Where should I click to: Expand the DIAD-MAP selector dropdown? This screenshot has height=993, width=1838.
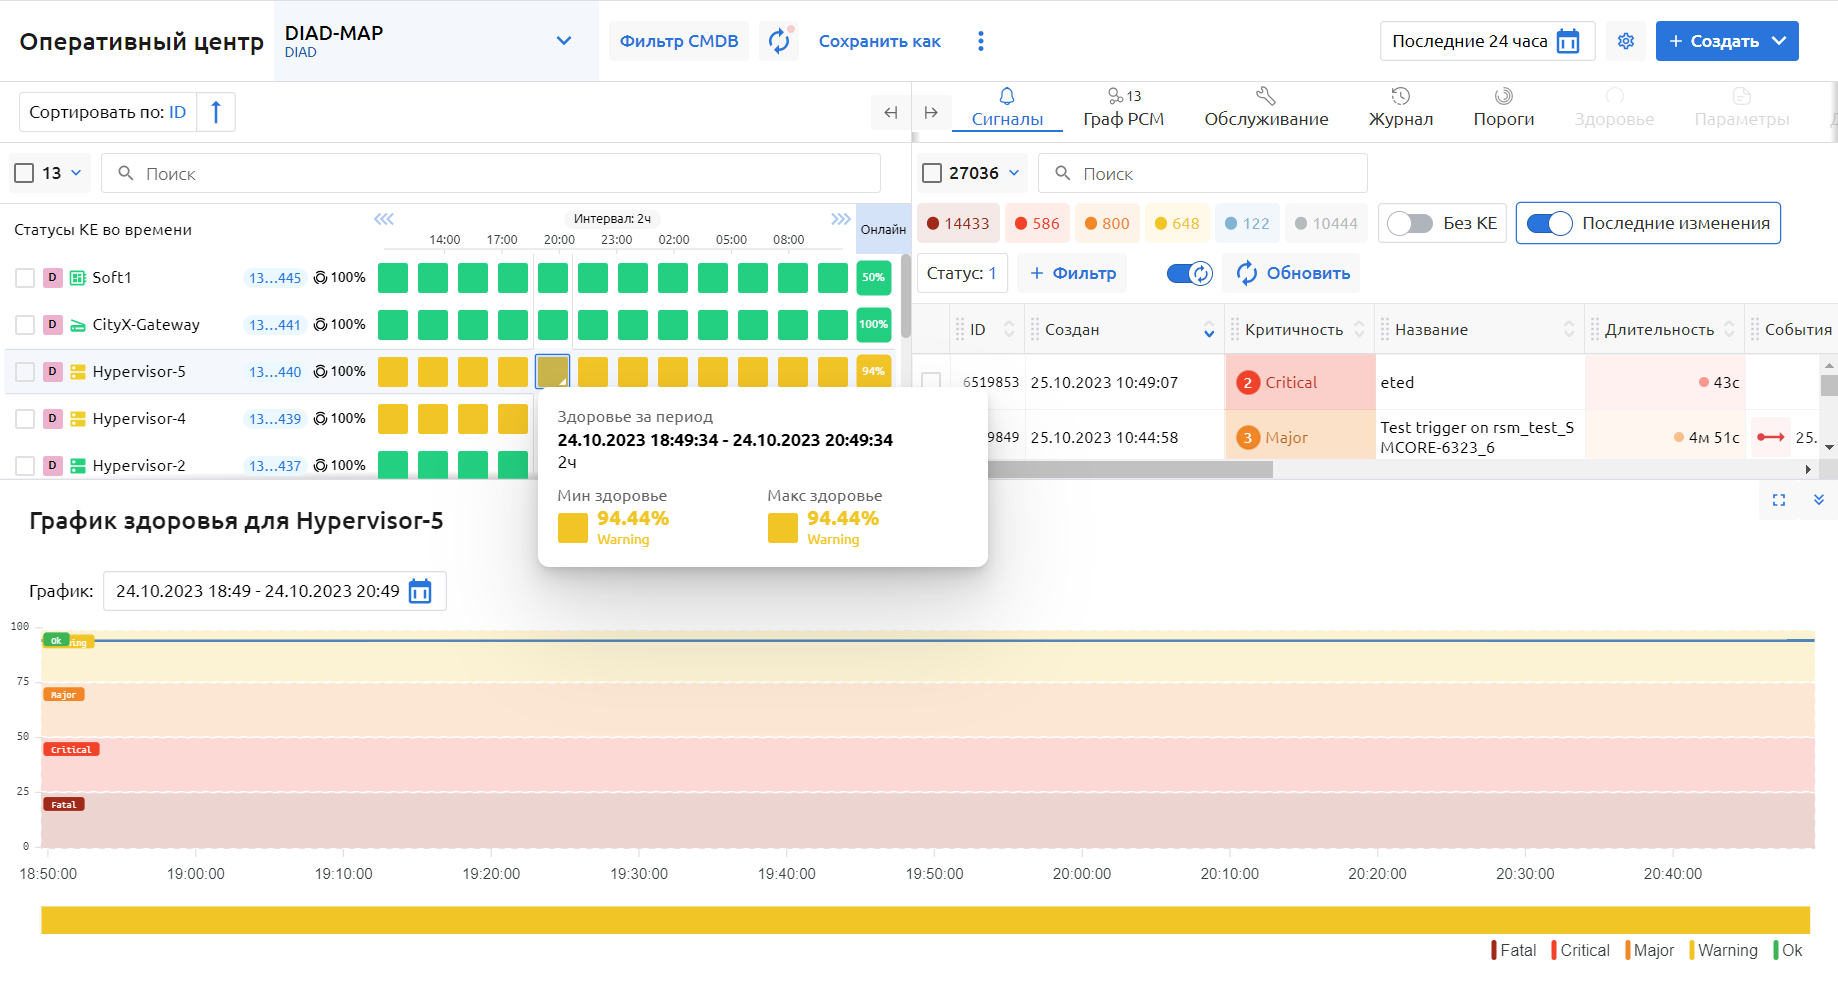click(564, 41)
